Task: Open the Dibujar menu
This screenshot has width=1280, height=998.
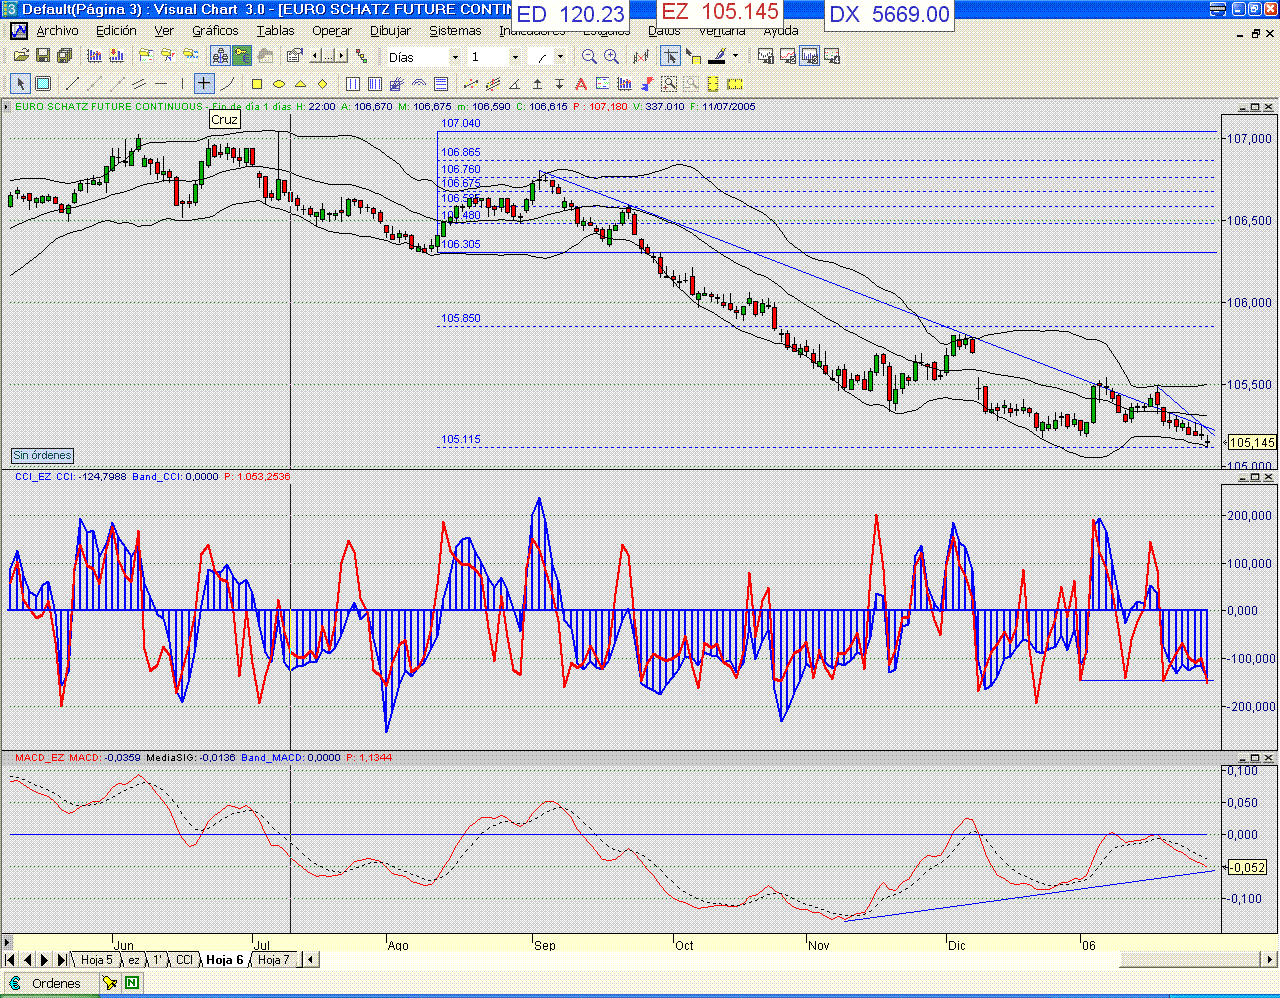Action: [390, 31]
